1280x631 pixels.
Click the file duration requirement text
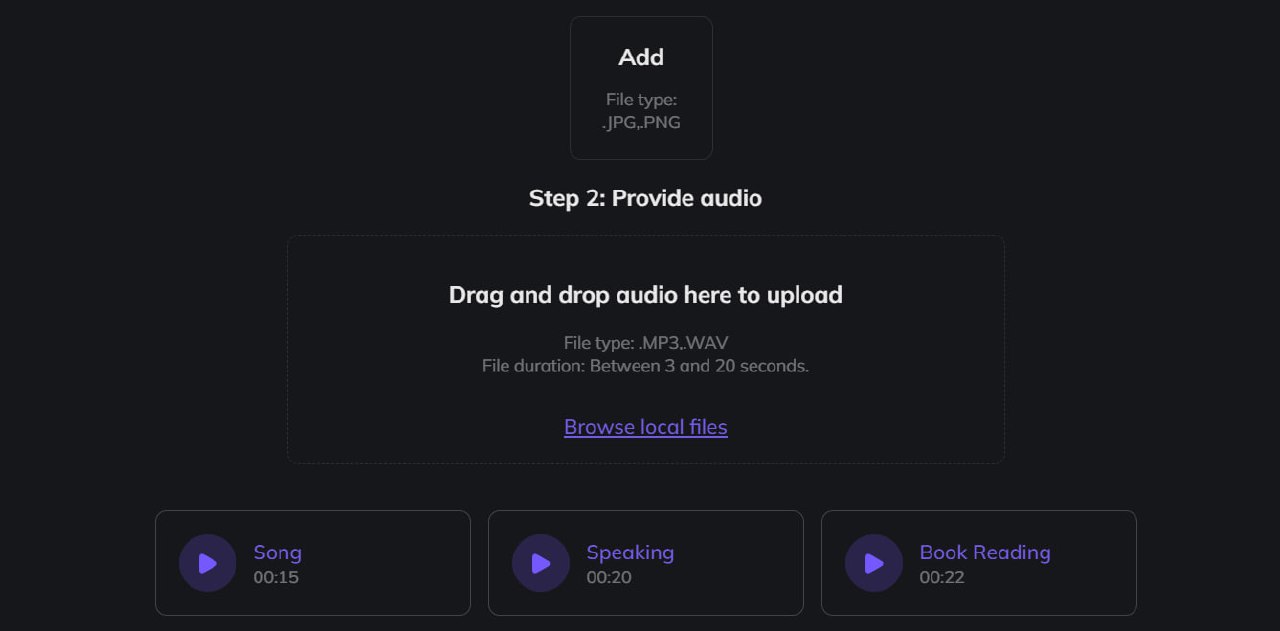pyautogui.click(x=645, y=366)
